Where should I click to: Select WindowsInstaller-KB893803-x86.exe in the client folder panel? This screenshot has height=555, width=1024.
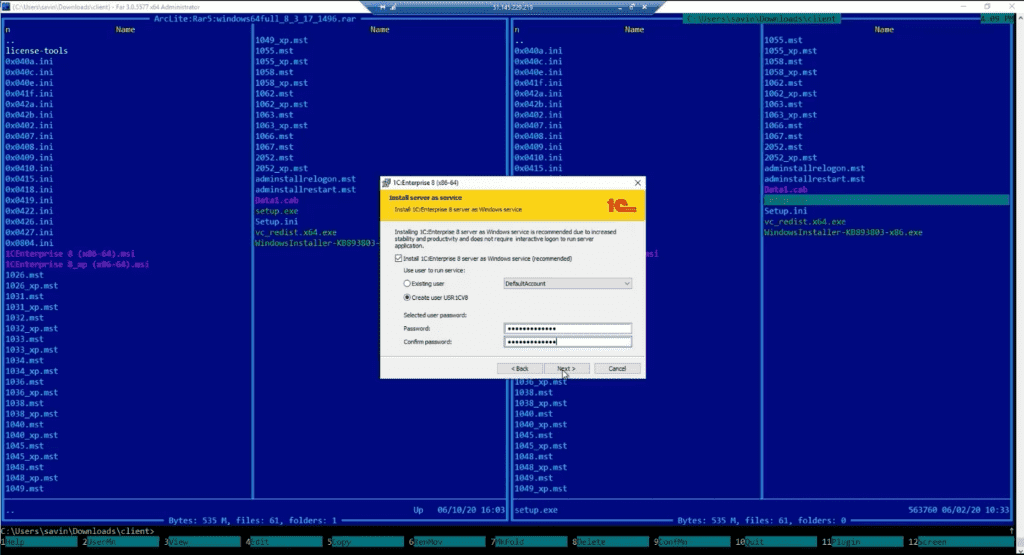click(843, 232)
